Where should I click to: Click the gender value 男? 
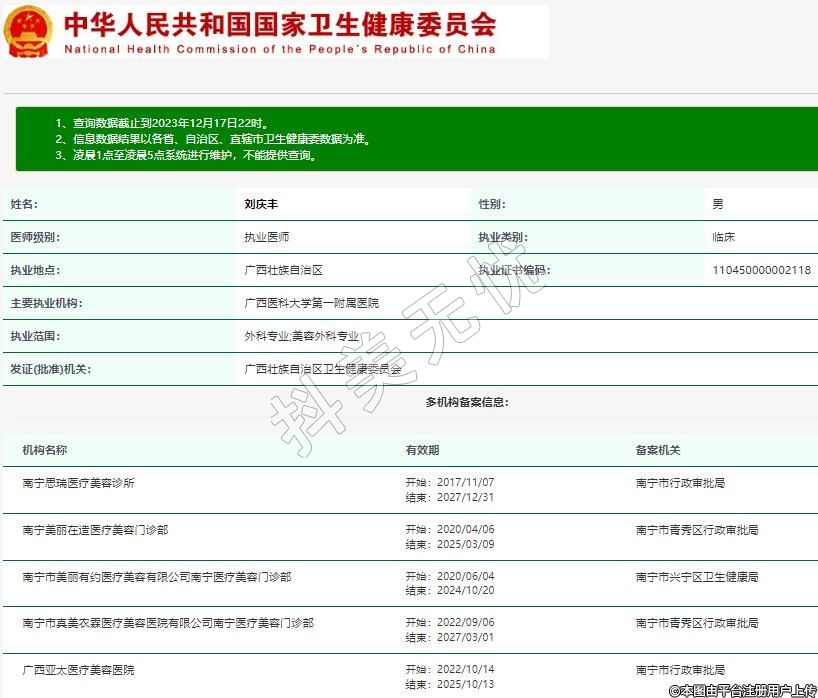[x=717, y=204]
